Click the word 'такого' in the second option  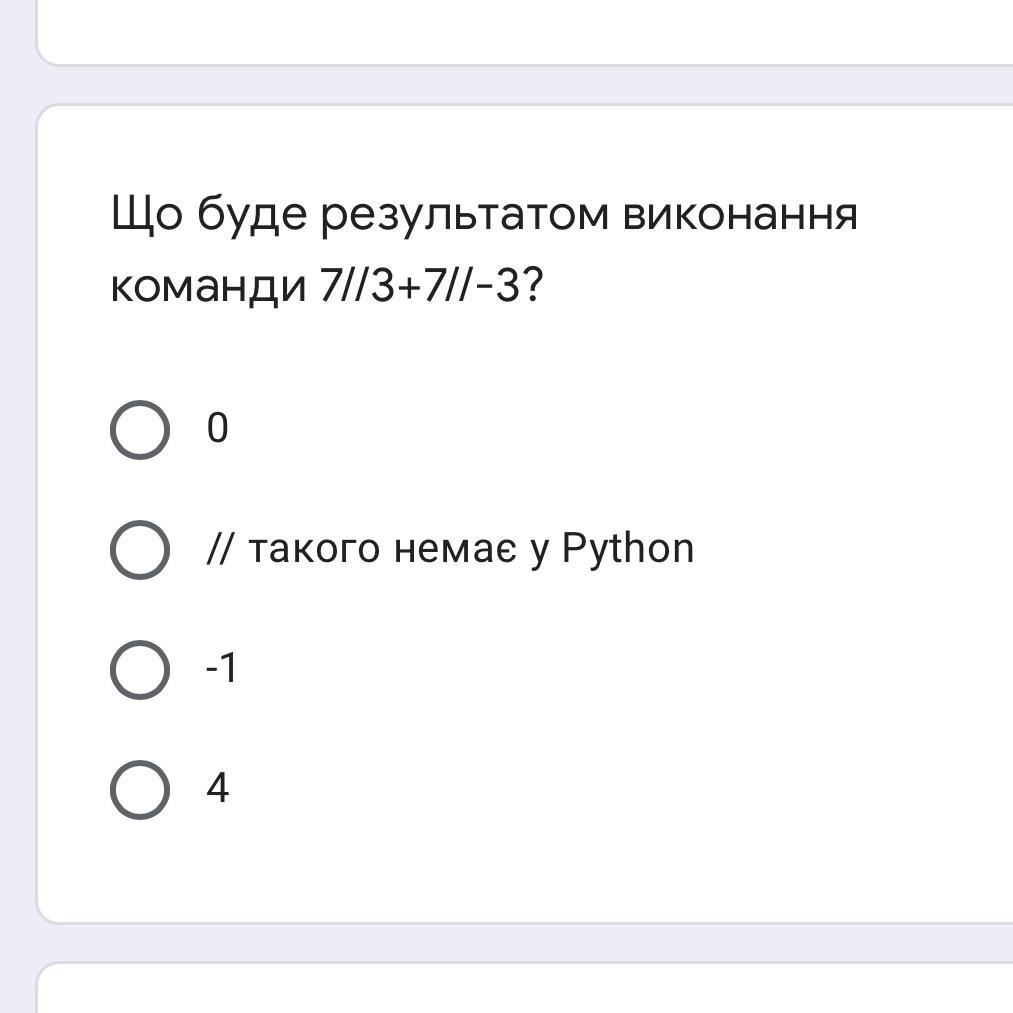point(314,550)
